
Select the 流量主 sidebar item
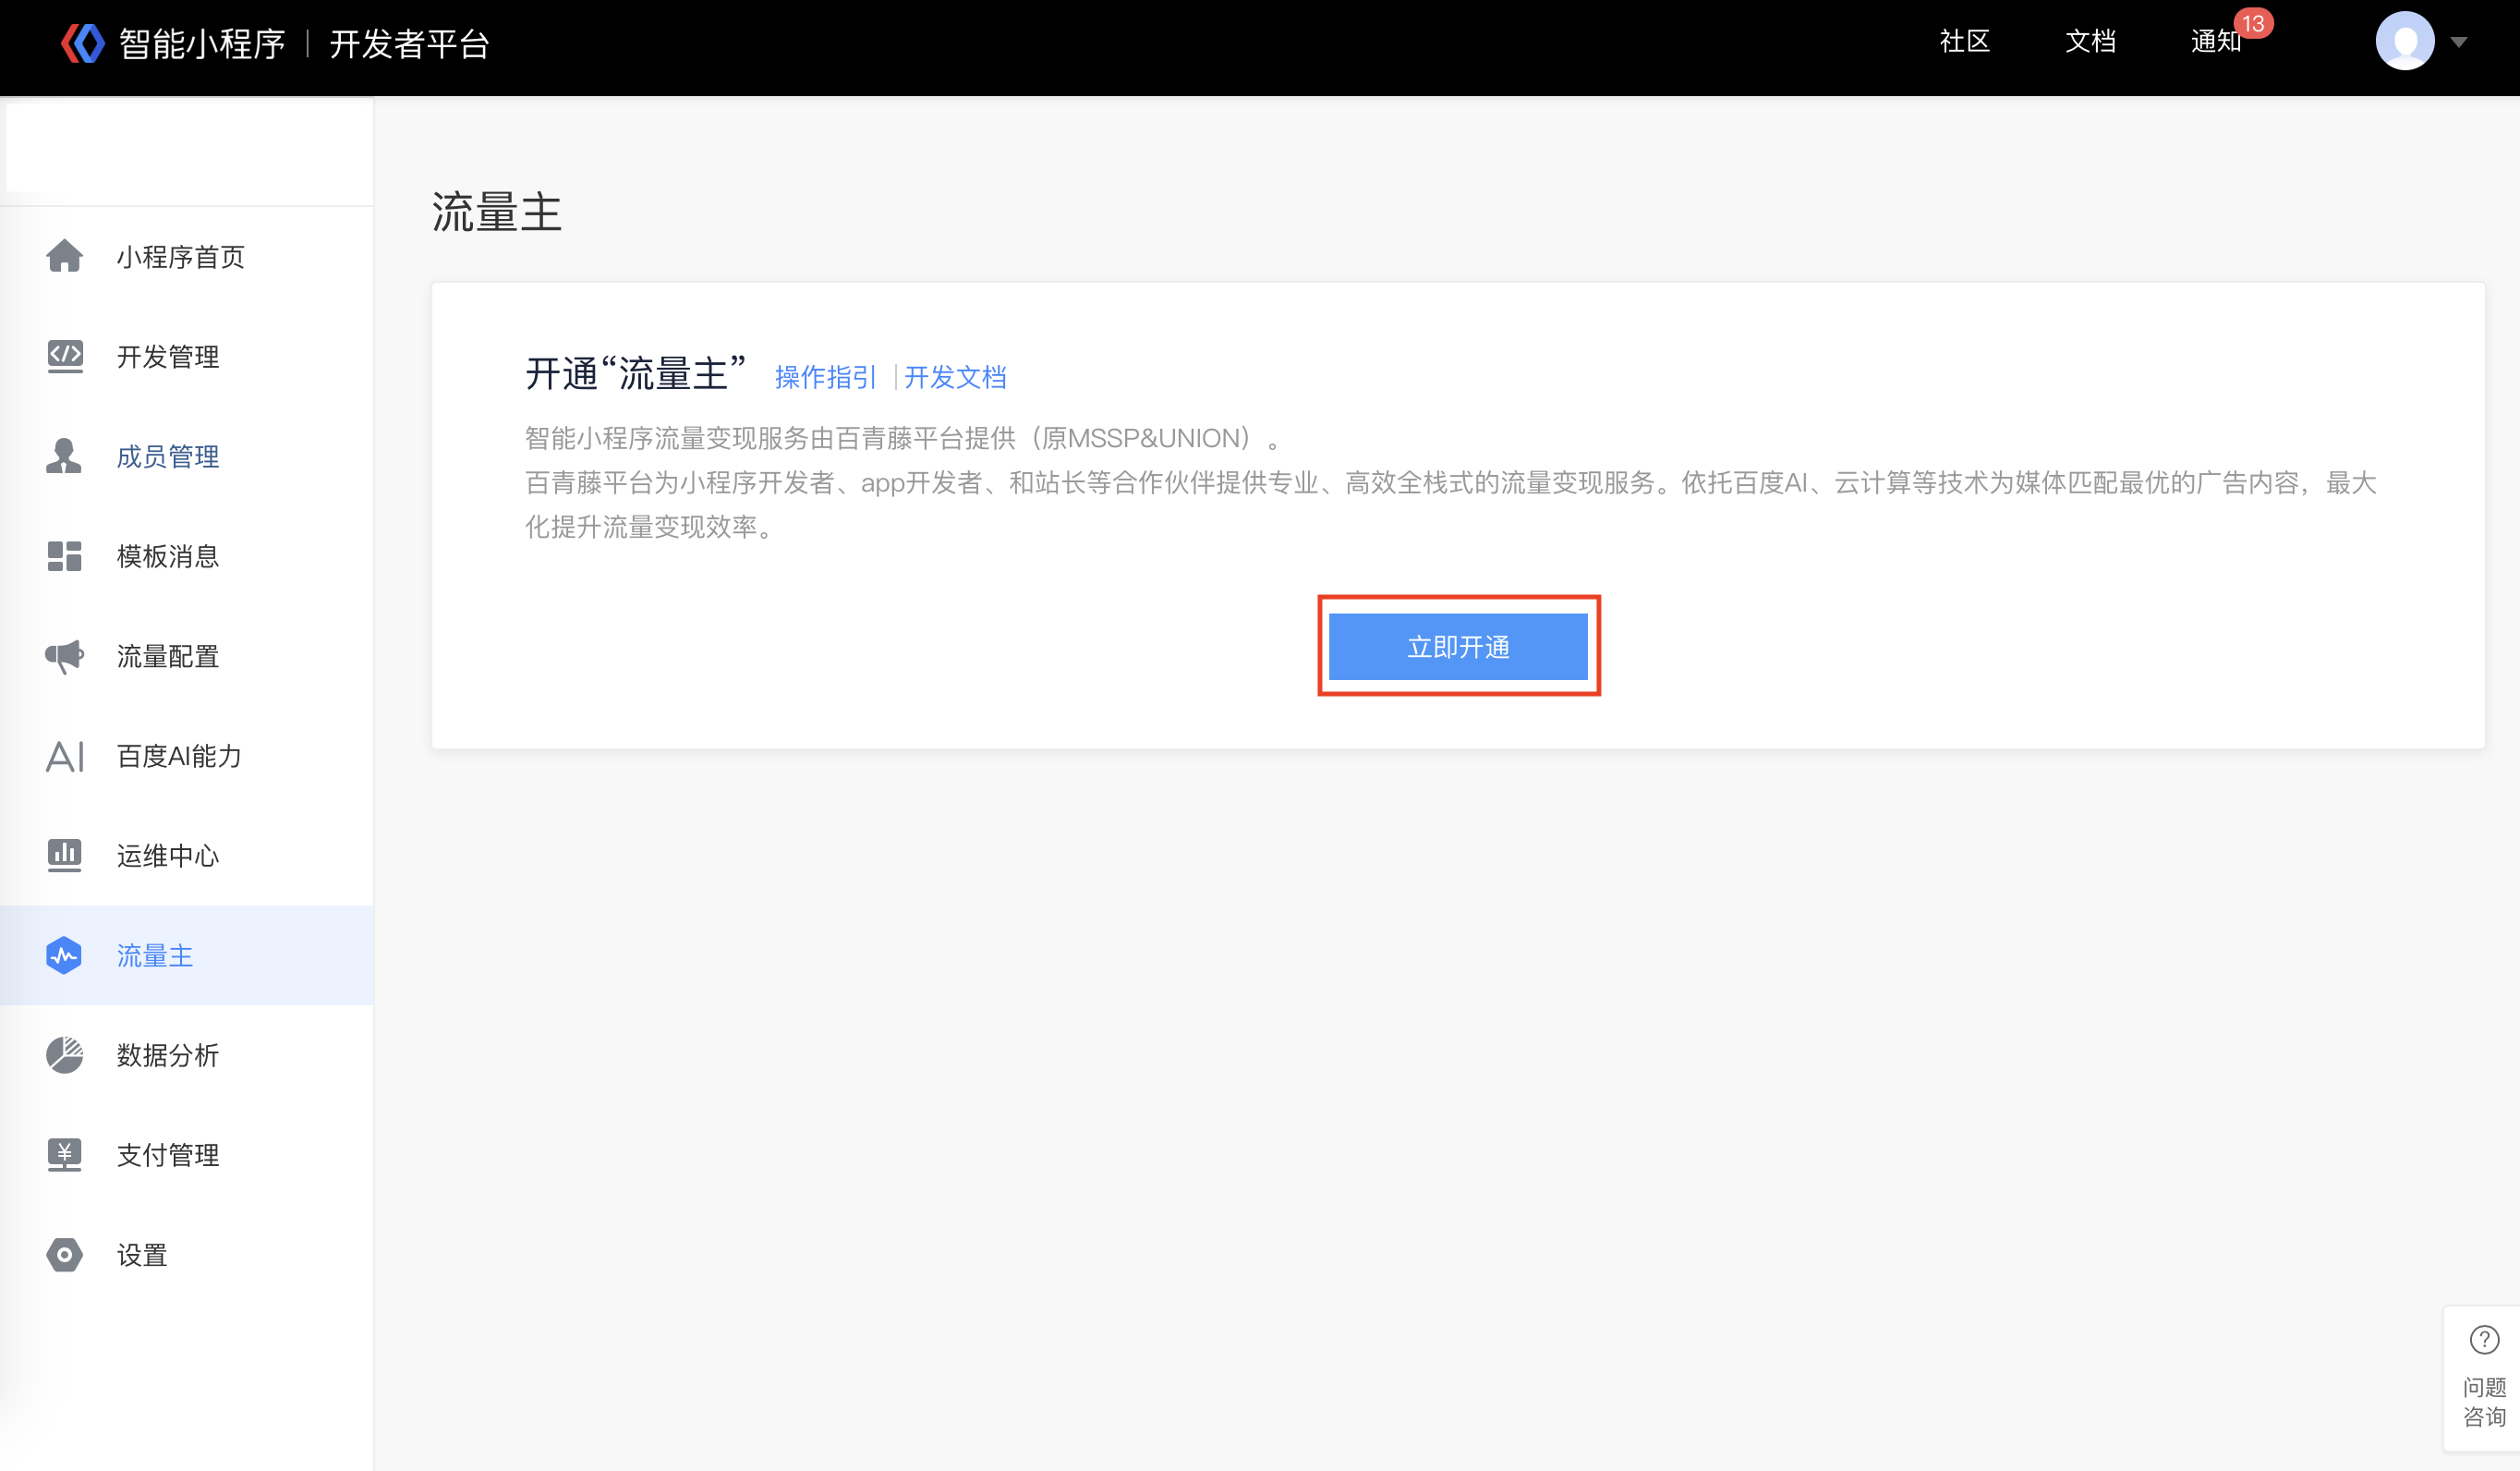point(187,955)
